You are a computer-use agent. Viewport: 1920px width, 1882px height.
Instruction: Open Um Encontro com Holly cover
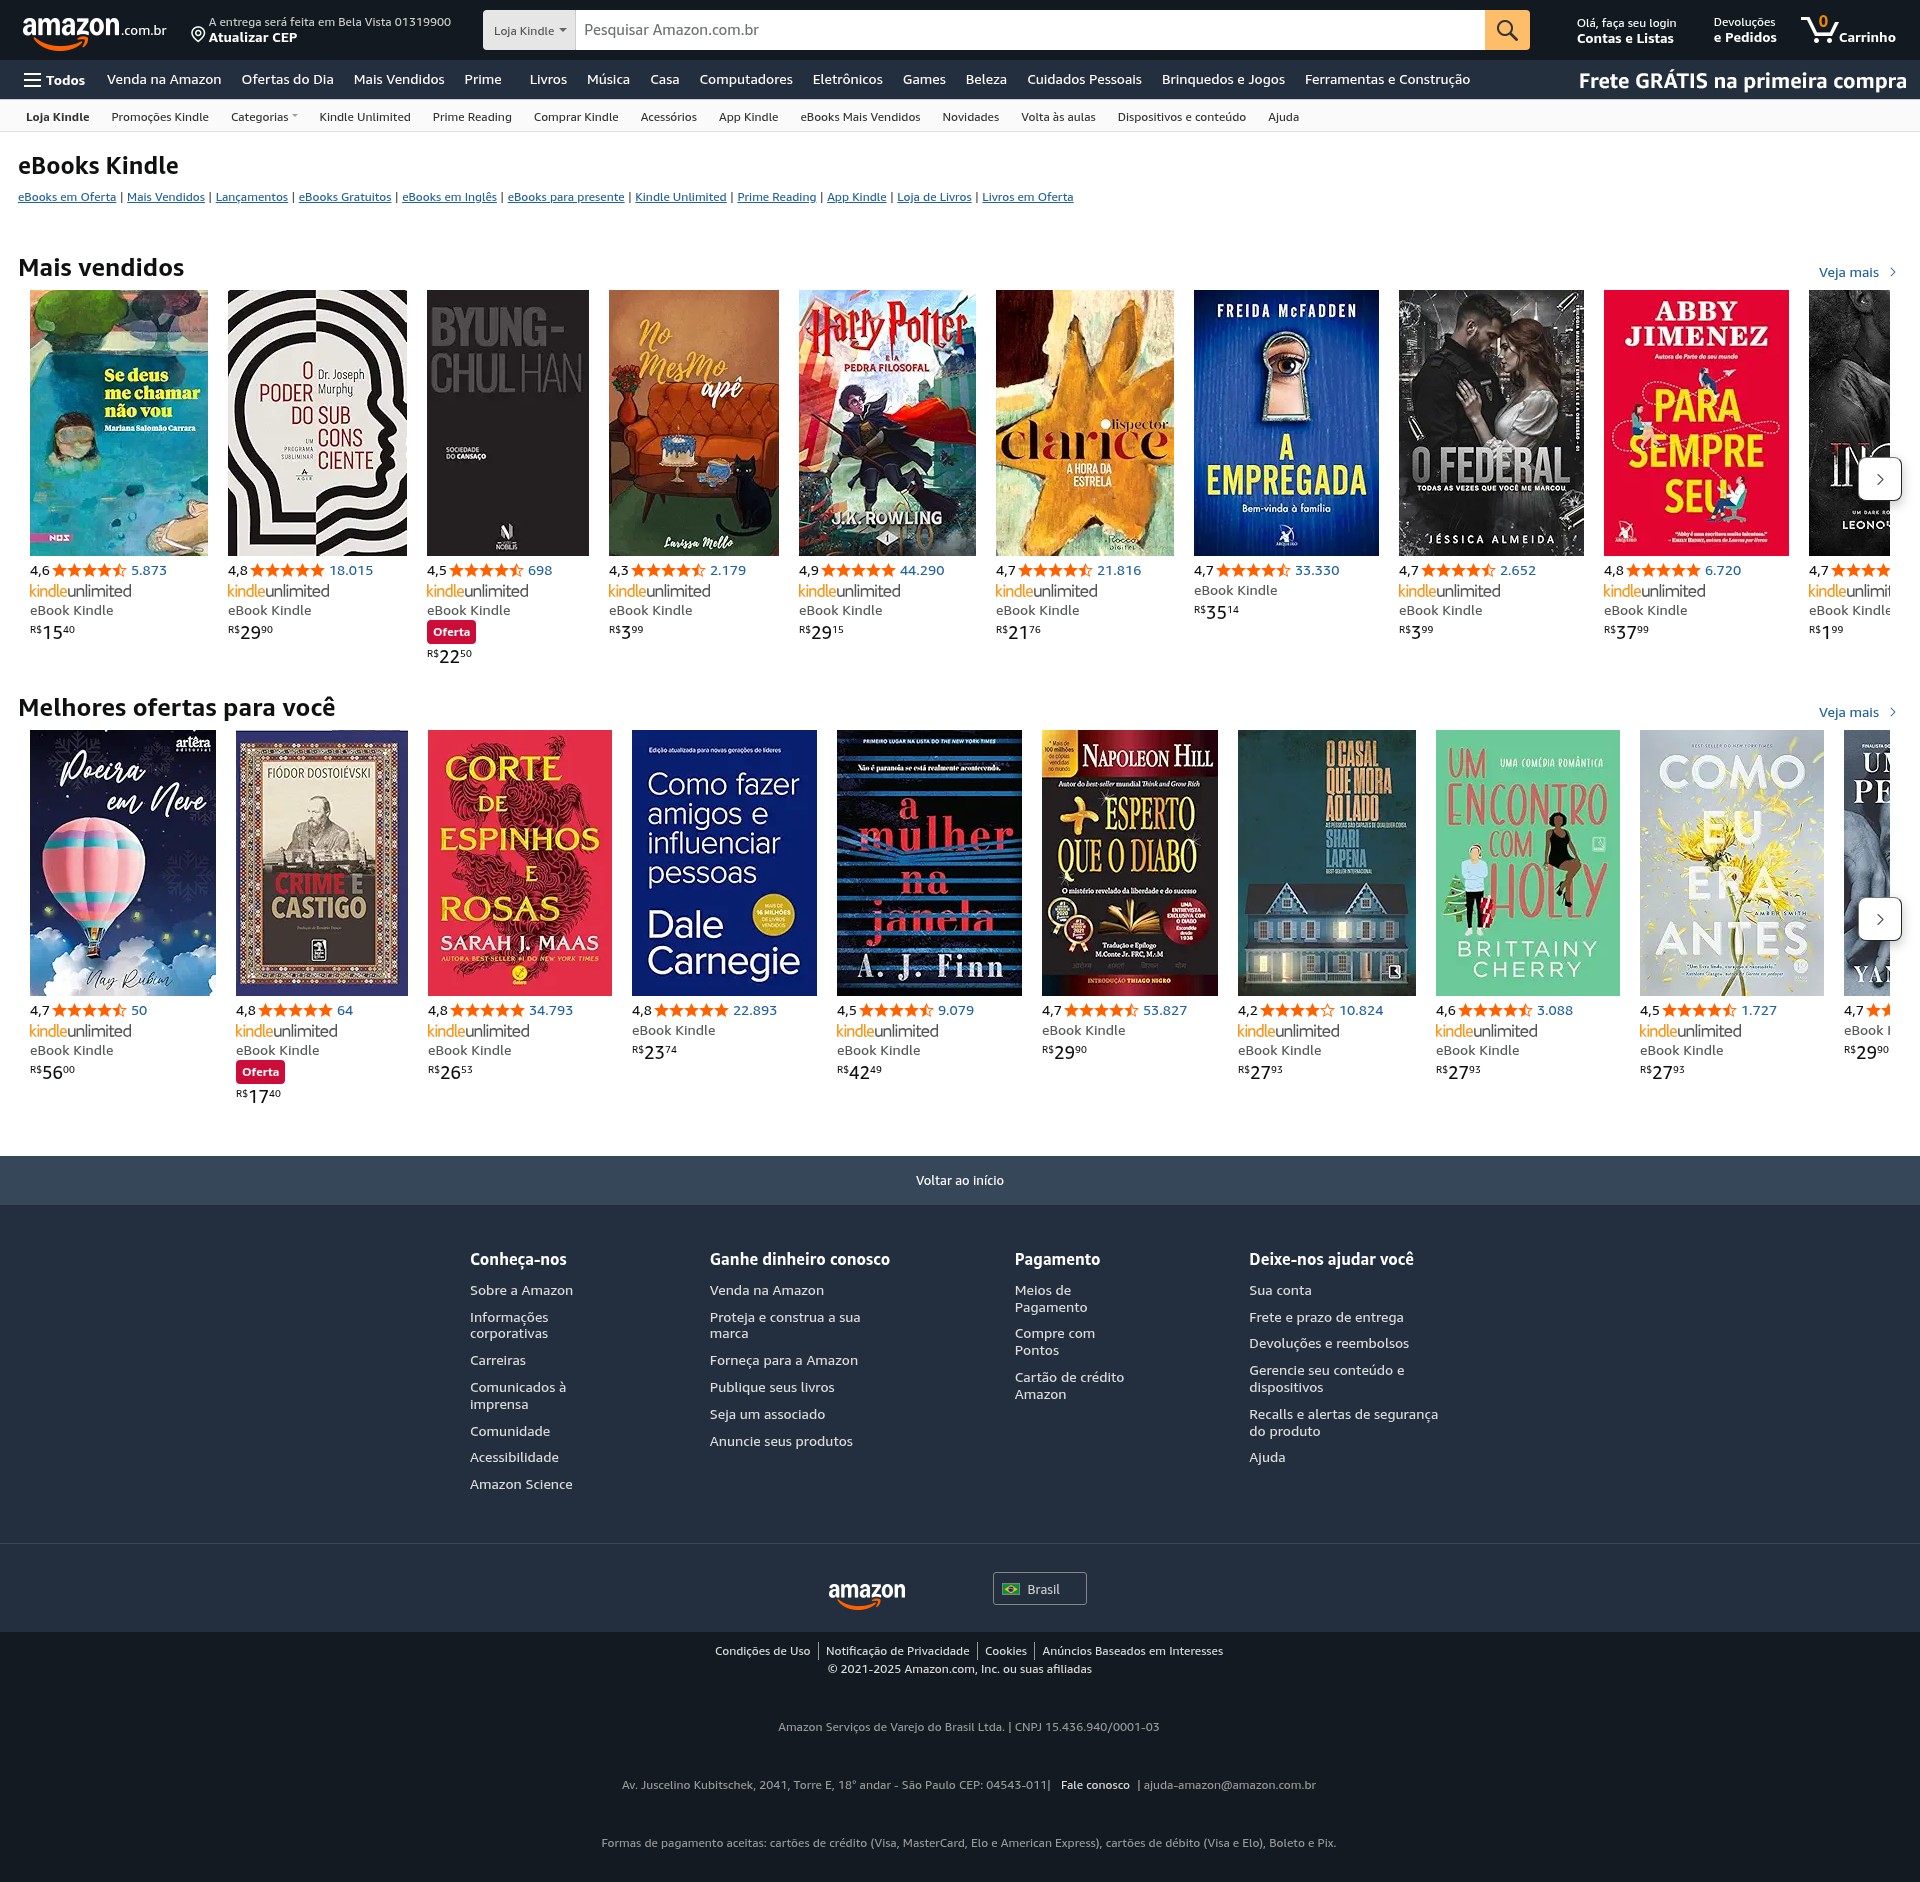click(x=1528, y=863)
